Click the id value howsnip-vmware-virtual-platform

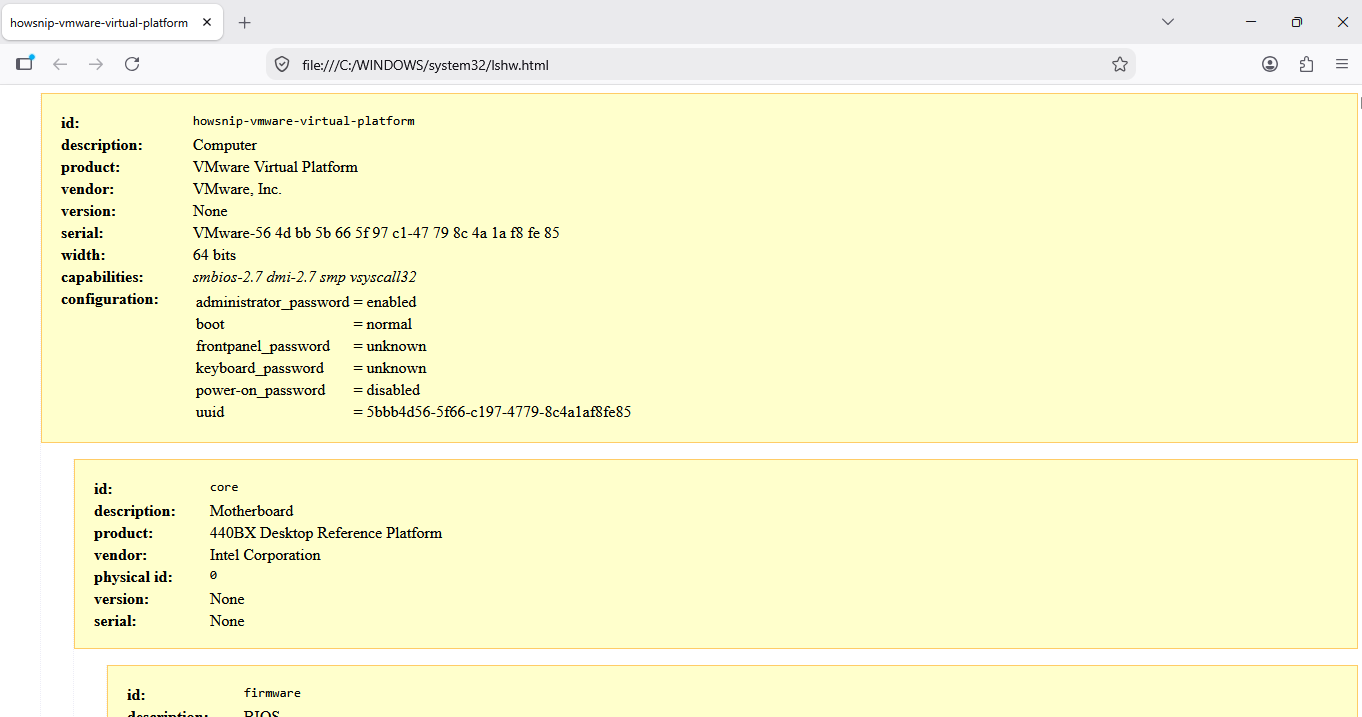click(x=303, y=121)
